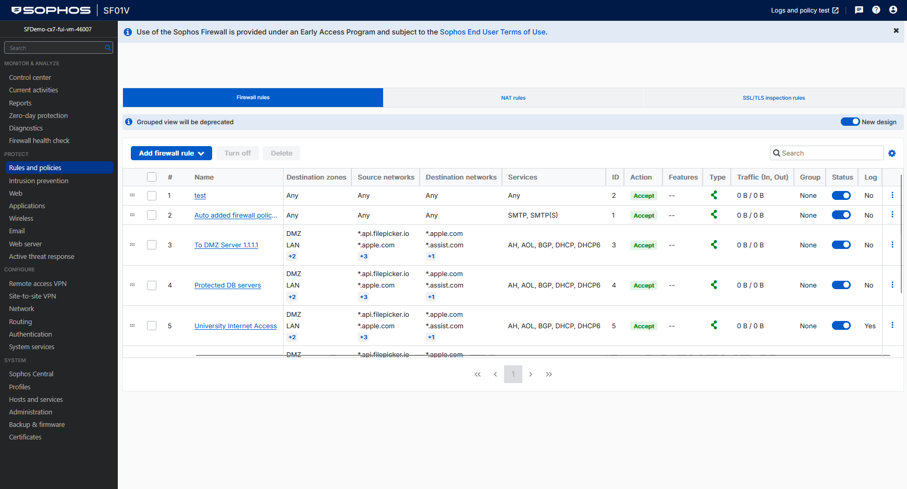Select the Firewall rules tab
The height and width of the screenshot is (489, 907).
coord(253,97)
